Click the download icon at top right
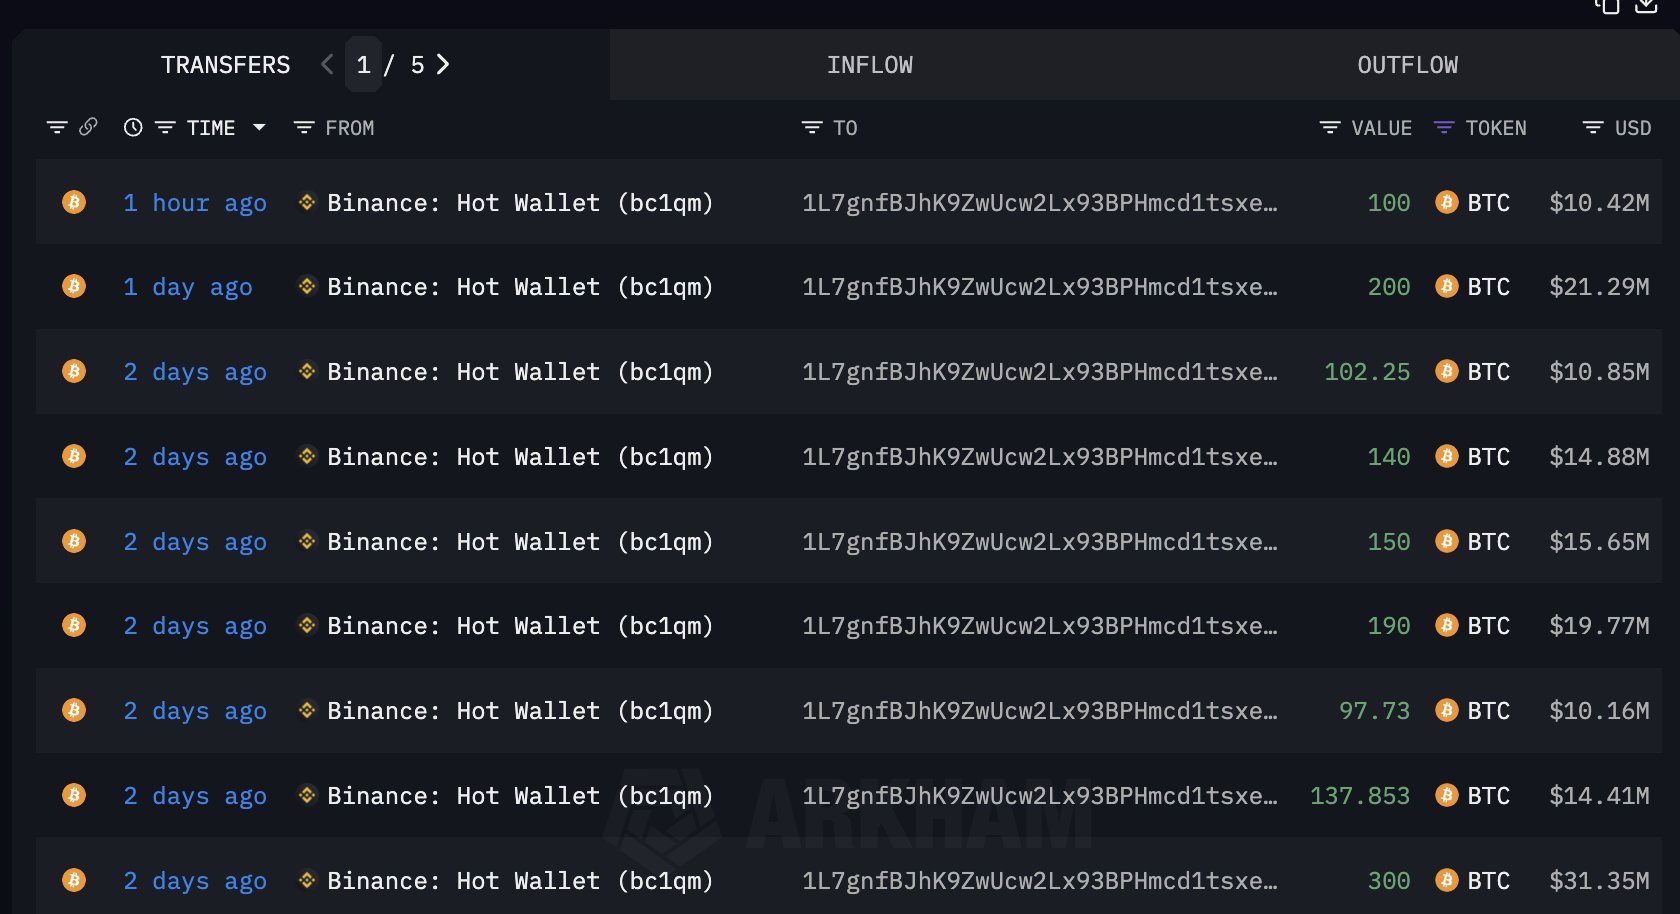Image resolution: width=1680 pixels, height=914 pixels. [1646, 6]
